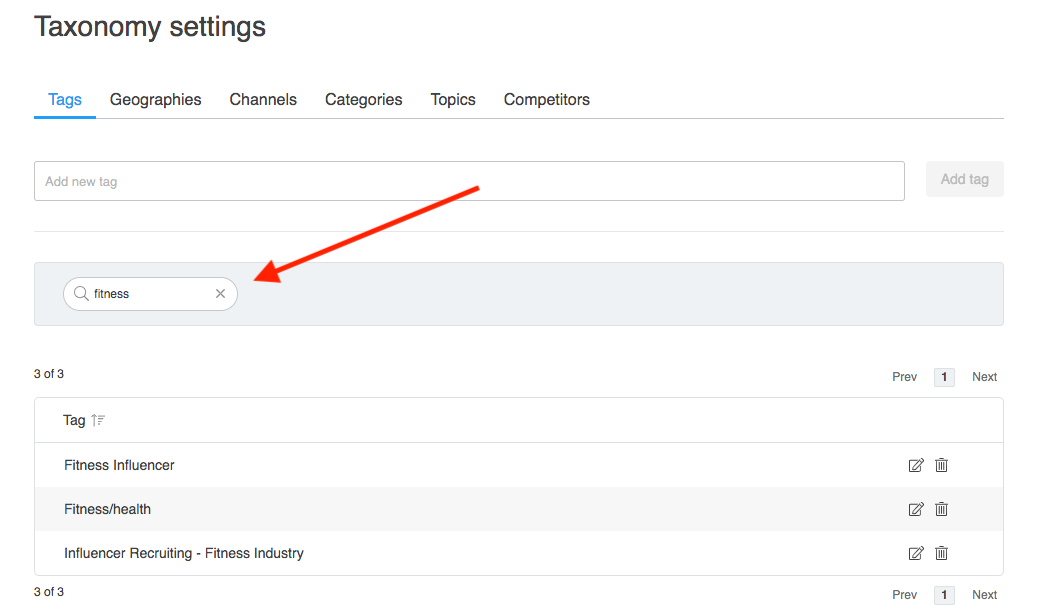This screenshot has height=610, width=1043.
Task: Delete the Fitness/health tag
Action: (941, 509)
